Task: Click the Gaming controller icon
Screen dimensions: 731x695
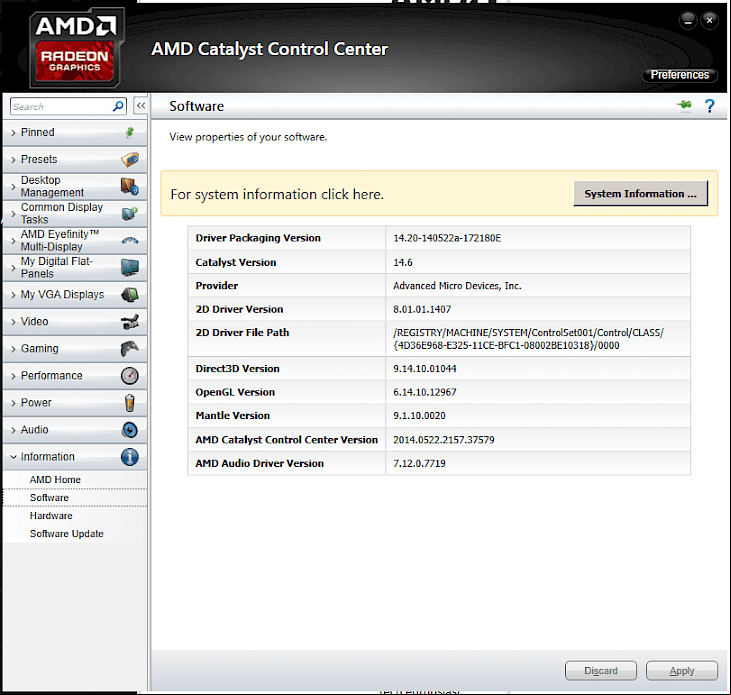Action: click(x=130, y=349)
